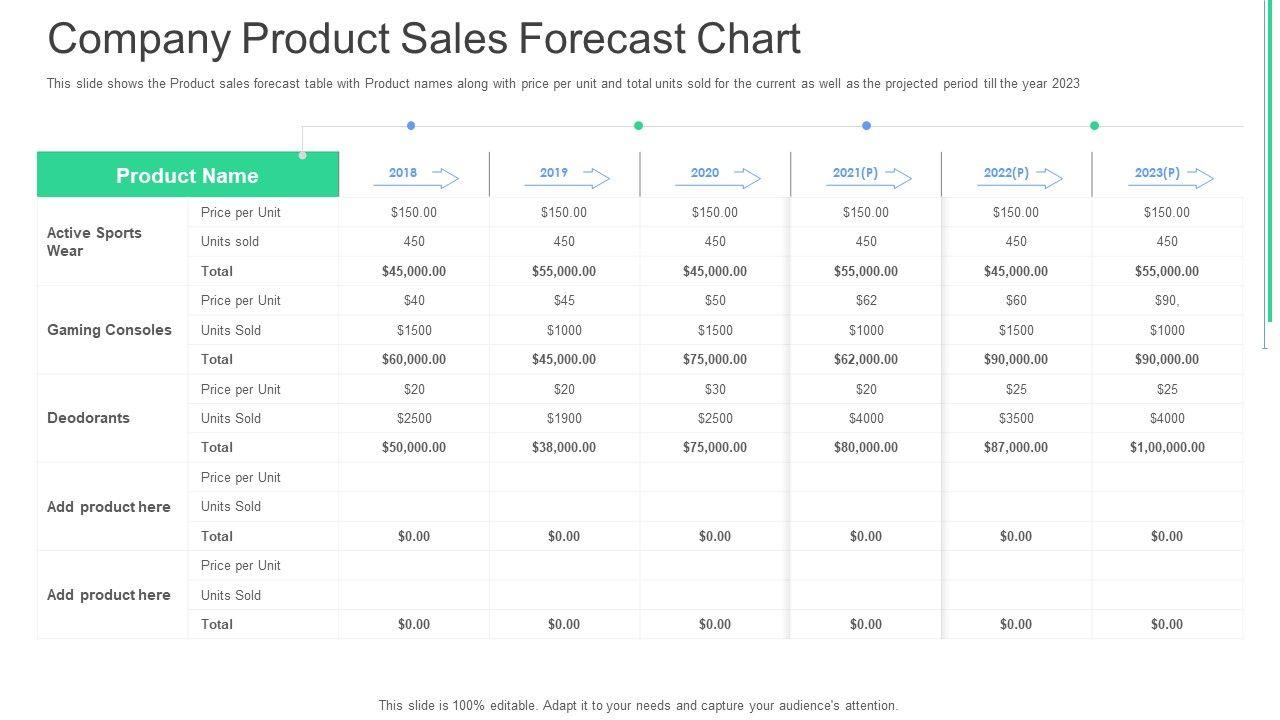Click the first Add product here placeholder
Screen dimensions: 1280x720
pyautogui.click(x=108, y=507)
